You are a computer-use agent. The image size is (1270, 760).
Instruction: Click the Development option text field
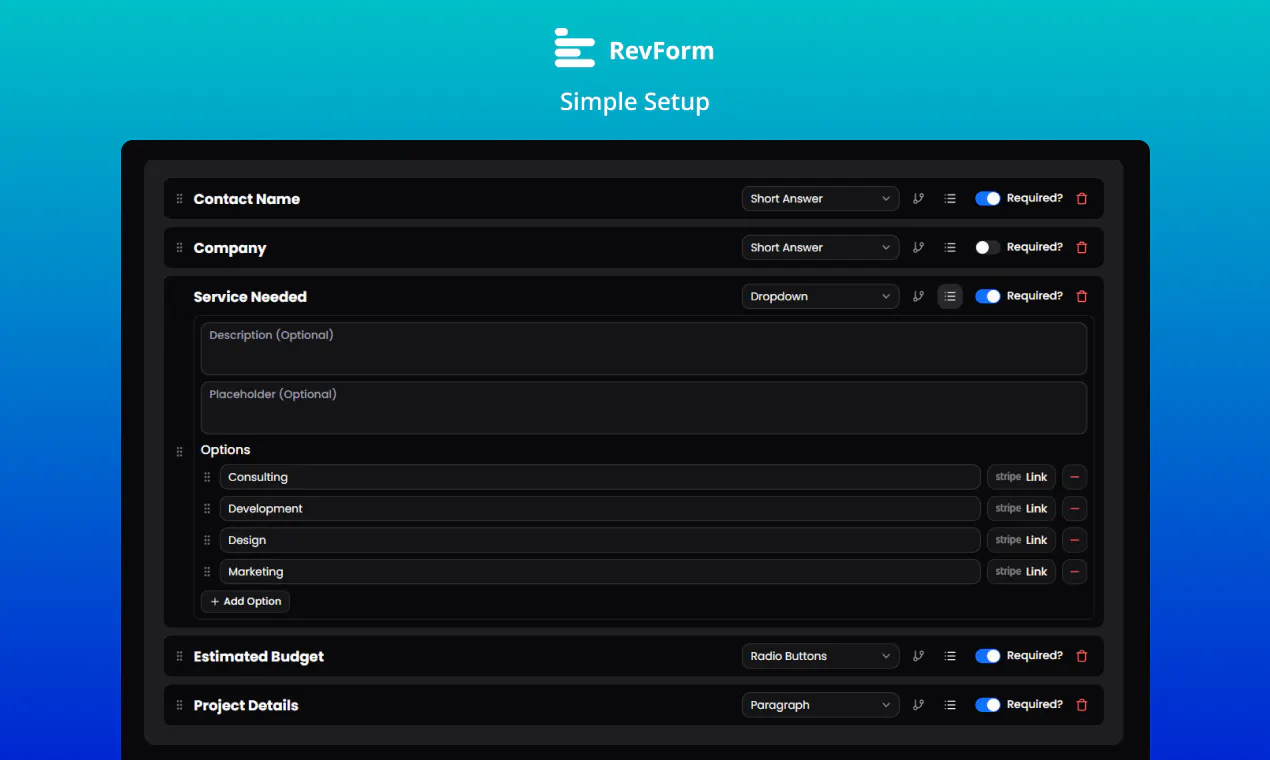tap(600, 509)
